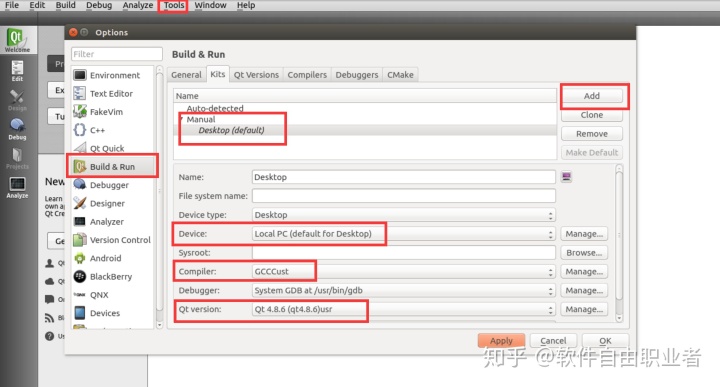Select Analyzer category
The width and height of the screenshot is (720, 387).
click(x=112, y=221)
